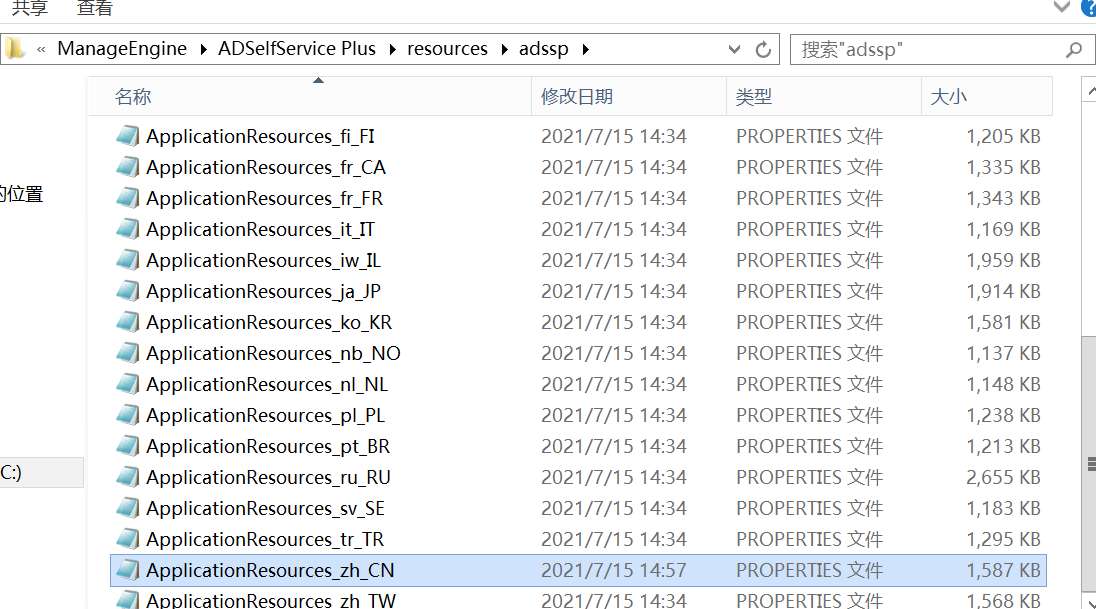Sort files by the 名称 column
Viewport: 1096px width, 609px height.
pos(310,96)
